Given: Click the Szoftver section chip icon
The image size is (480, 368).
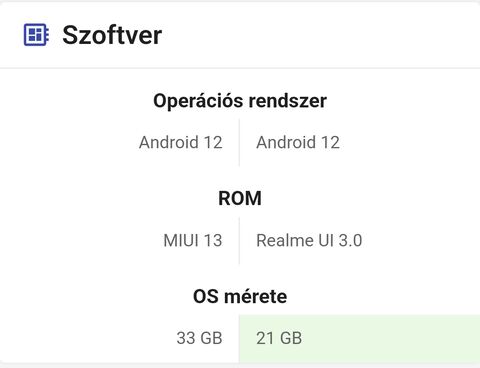Looking at the screenshot, I should (x=36, y=35).
